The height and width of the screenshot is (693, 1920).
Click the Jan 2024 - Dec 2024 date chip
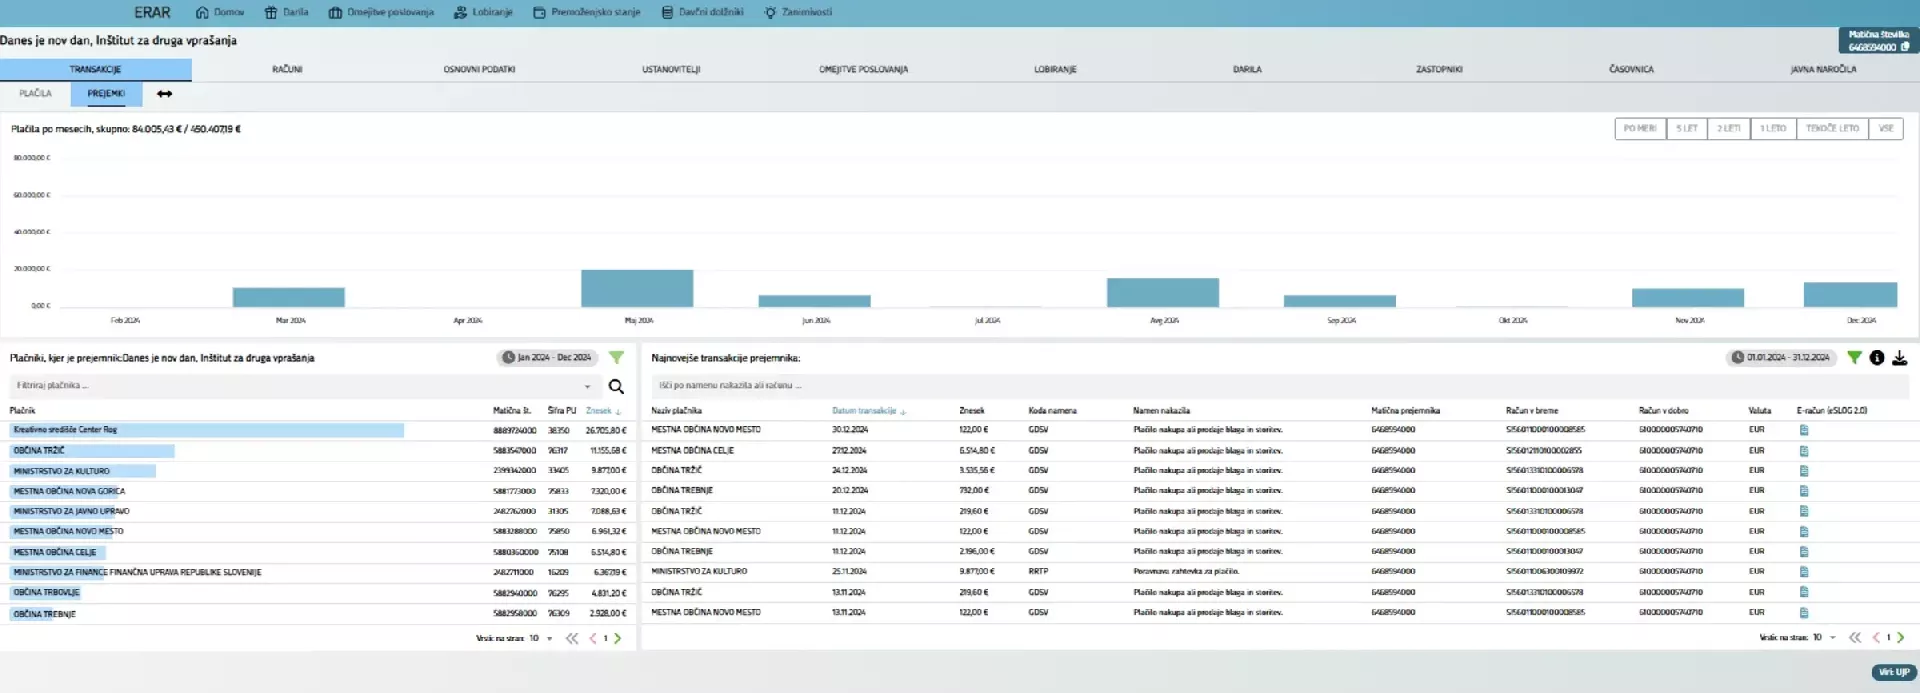547,358
